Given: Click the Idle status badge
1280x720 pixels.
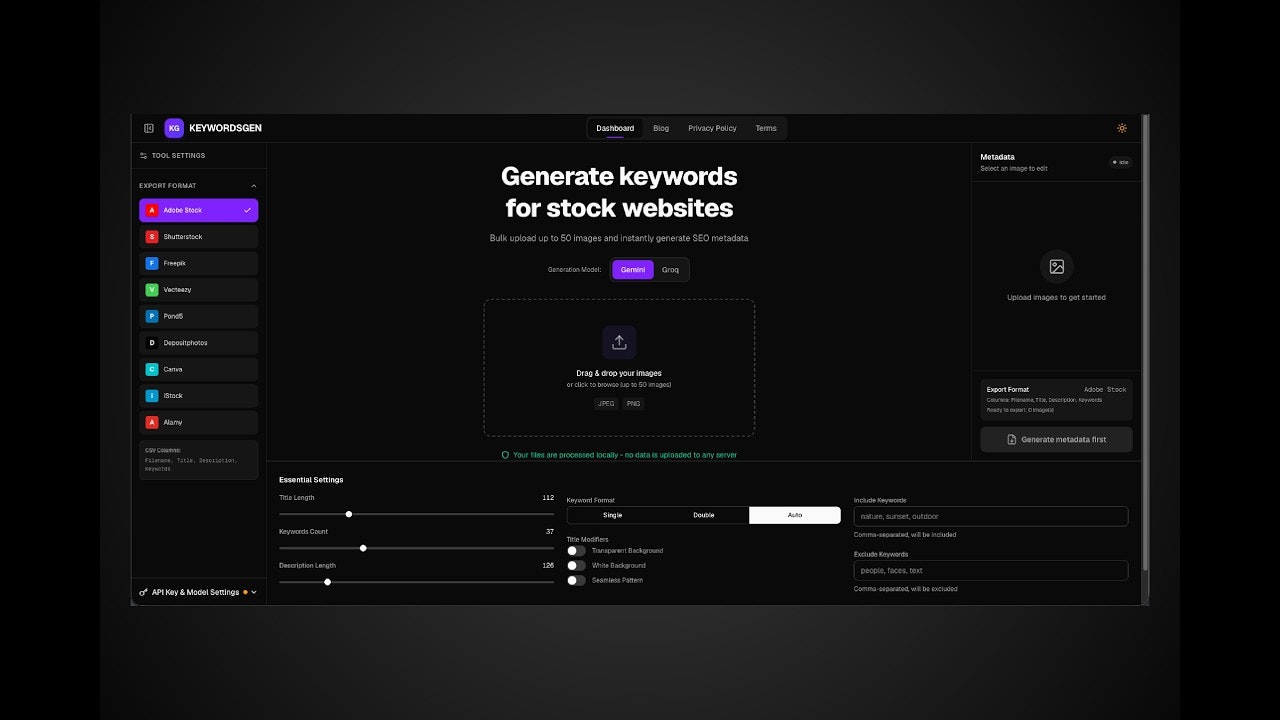Looking at the screenshot, I should (1120, 162).
